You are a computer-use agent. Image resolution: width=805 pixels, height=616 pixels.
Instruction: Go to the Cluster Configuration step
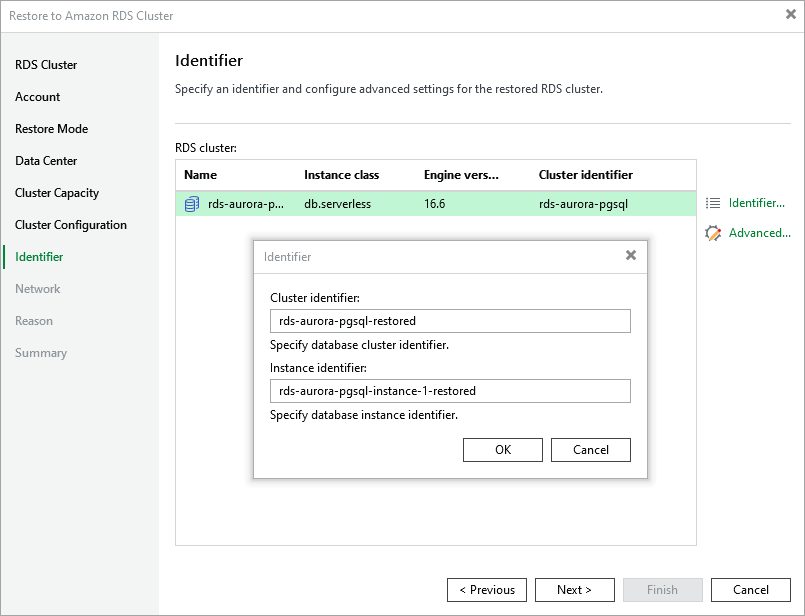click(71, 225)
